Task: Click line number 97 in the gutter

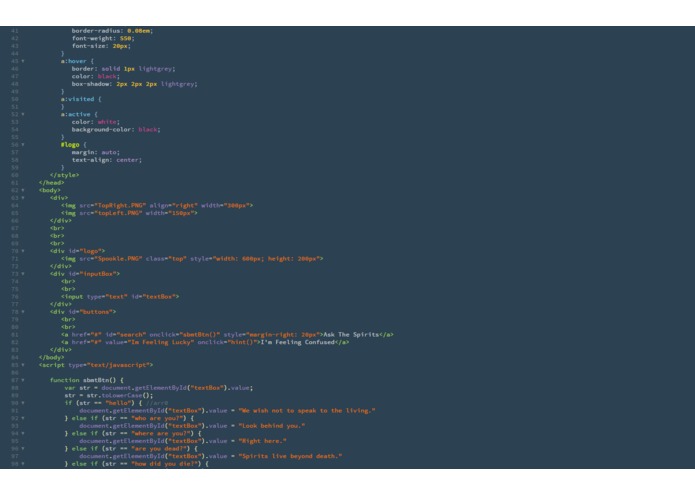Action: 15,456
